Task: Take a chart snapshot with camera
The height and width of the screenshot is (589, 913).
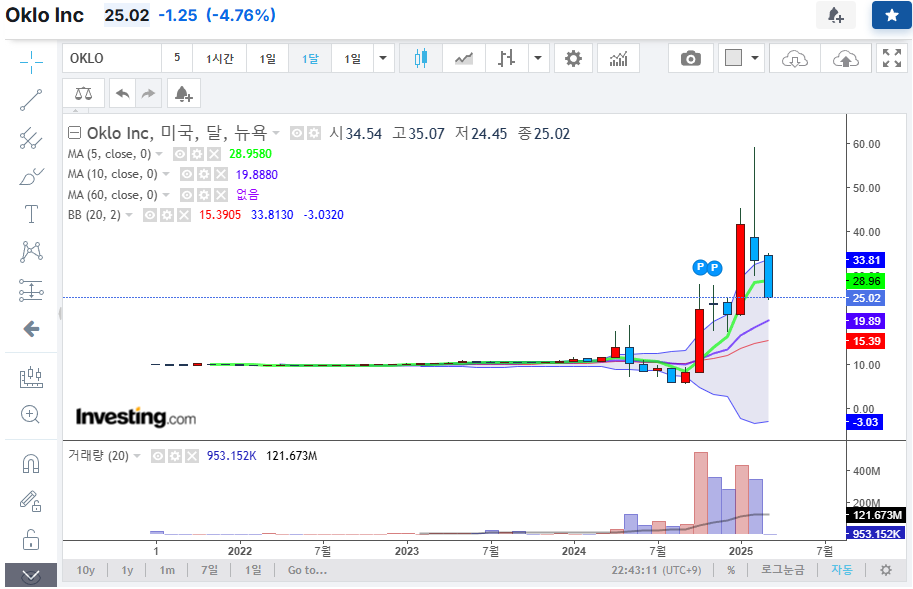Action: pyautogui.click(x=691, y=58)
